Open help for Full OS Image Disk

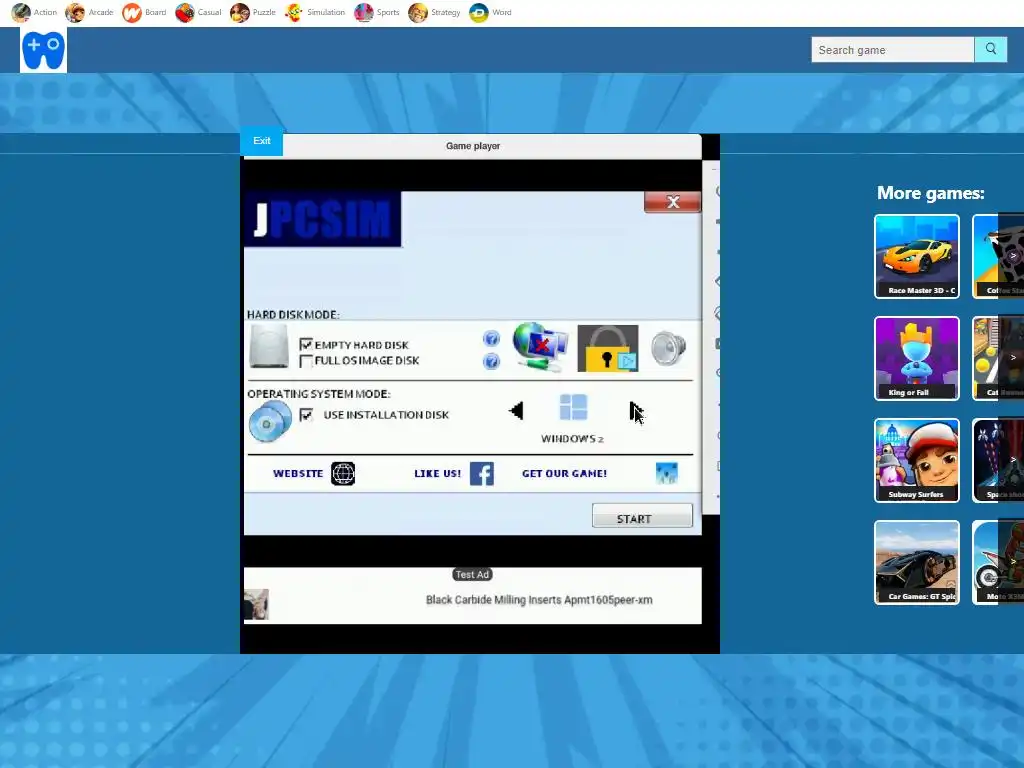(491, 361)
